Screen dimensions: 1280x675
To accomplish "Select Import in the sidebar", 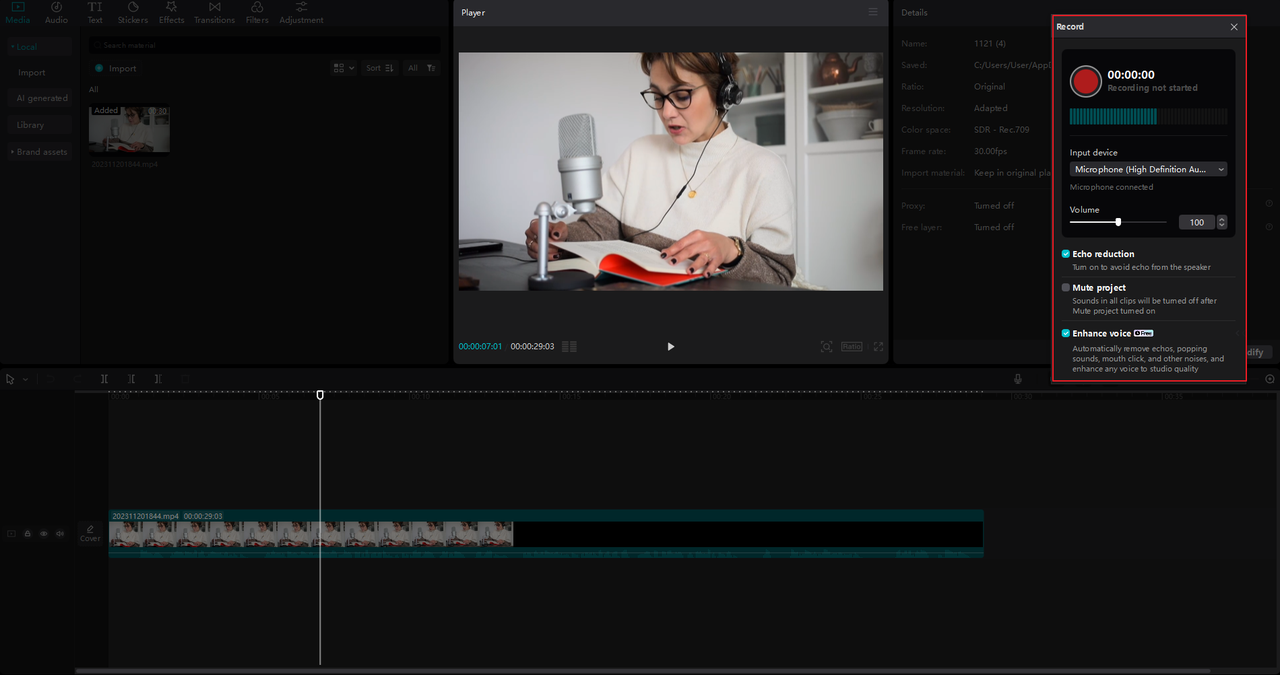I will 32,72.
